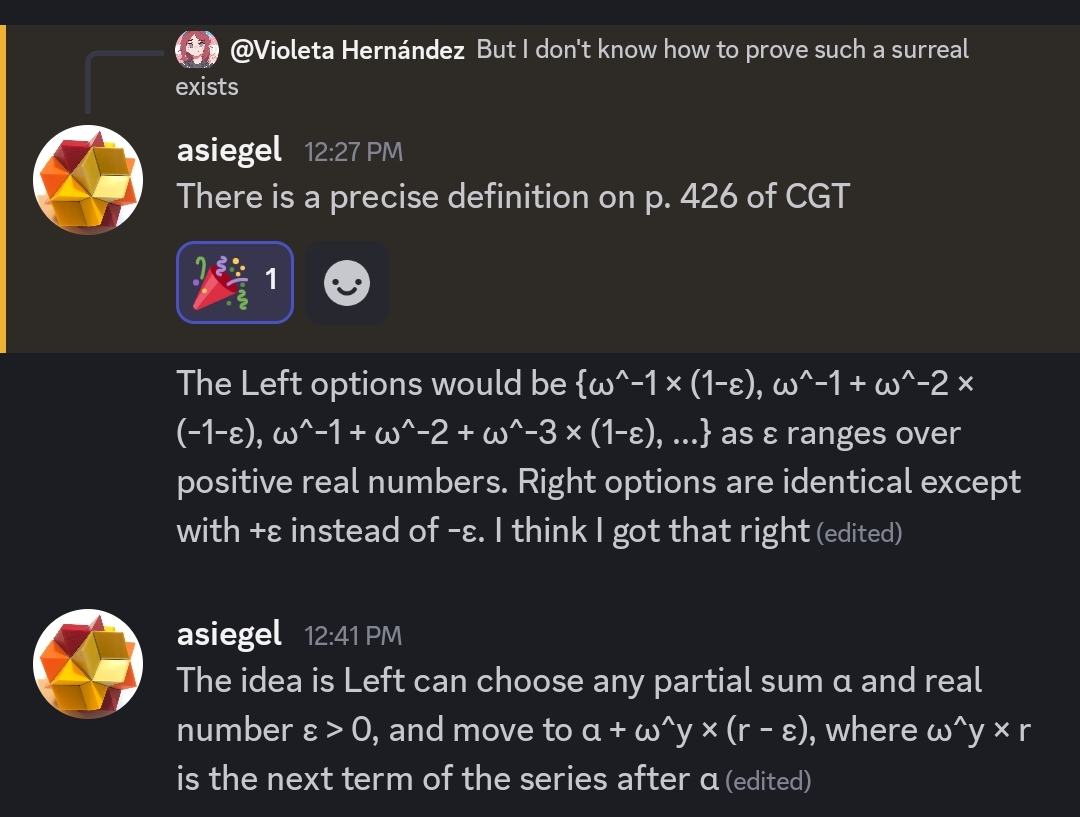Open the add reaction smiley picker
The image size is (1080, 817).
pos(347,283)
